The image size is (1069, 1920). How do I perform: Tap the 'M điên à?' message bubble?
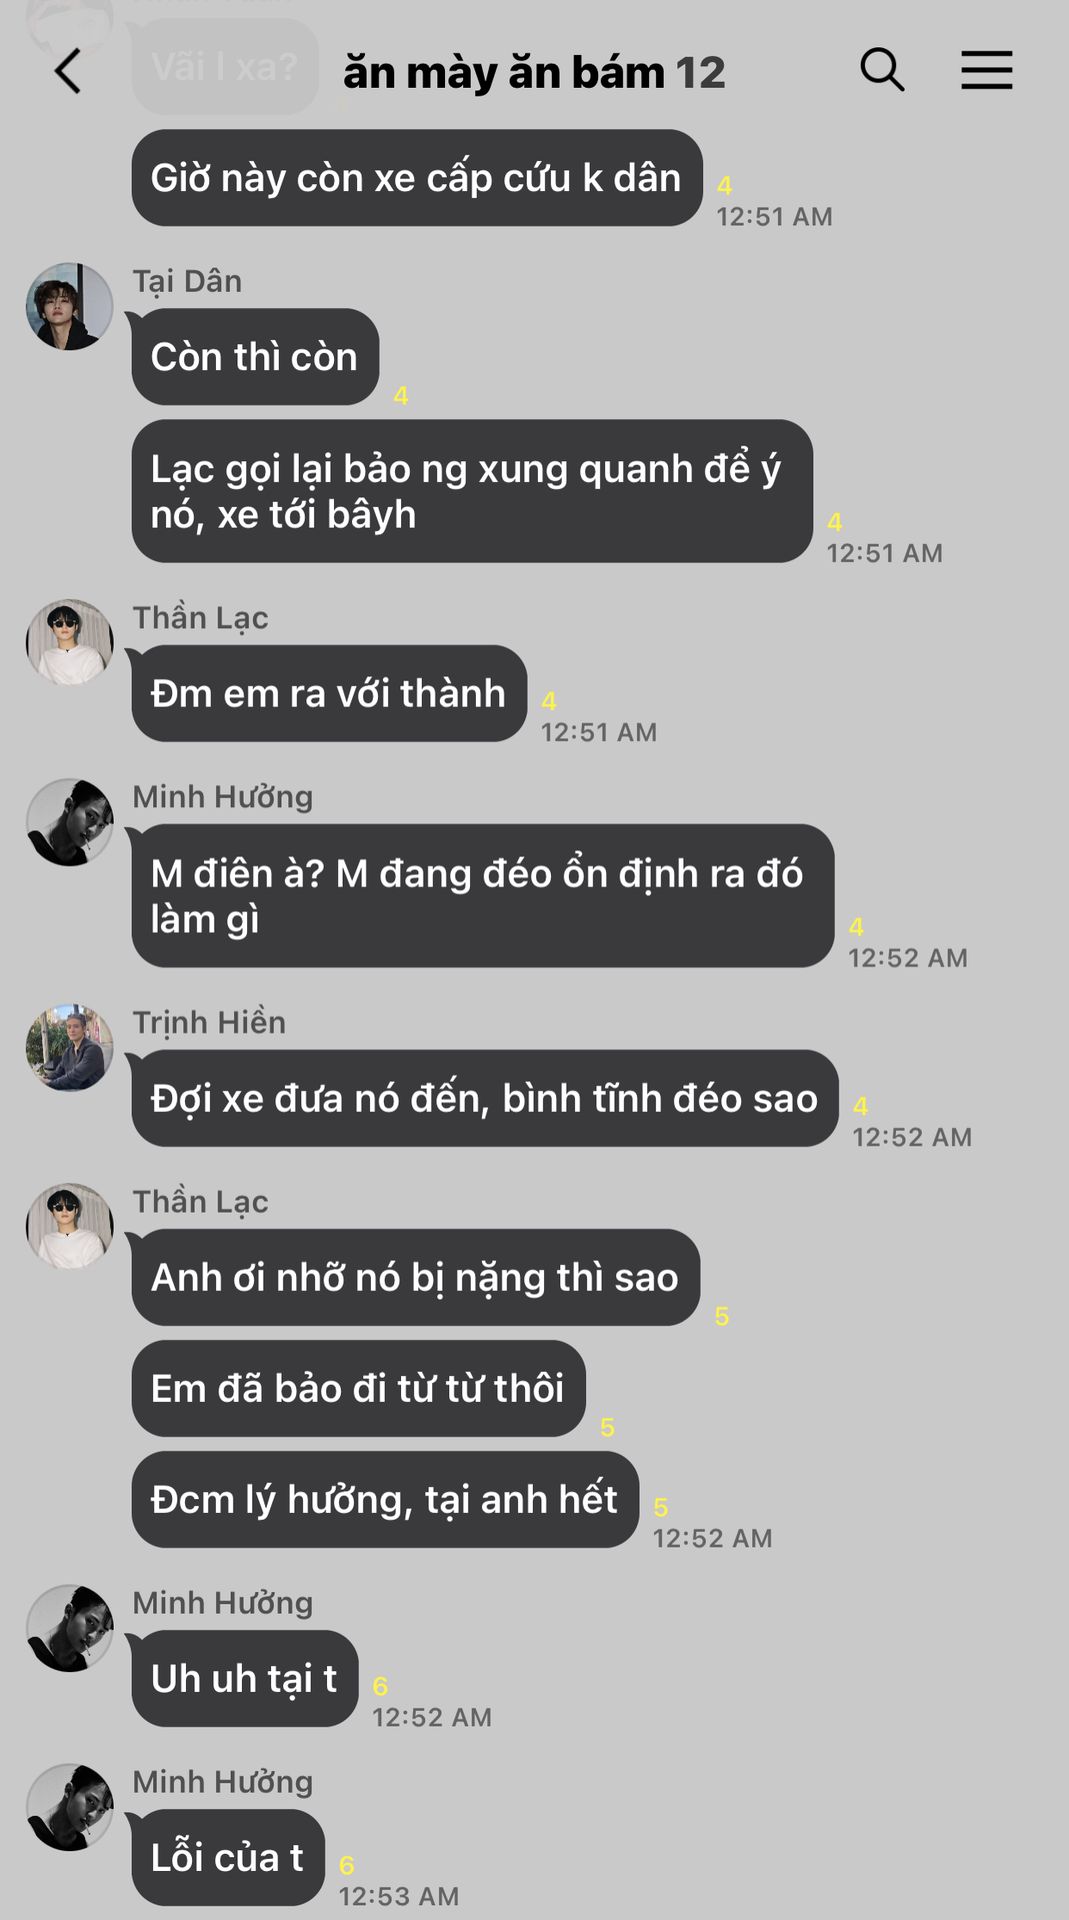[x=483, y=896]
